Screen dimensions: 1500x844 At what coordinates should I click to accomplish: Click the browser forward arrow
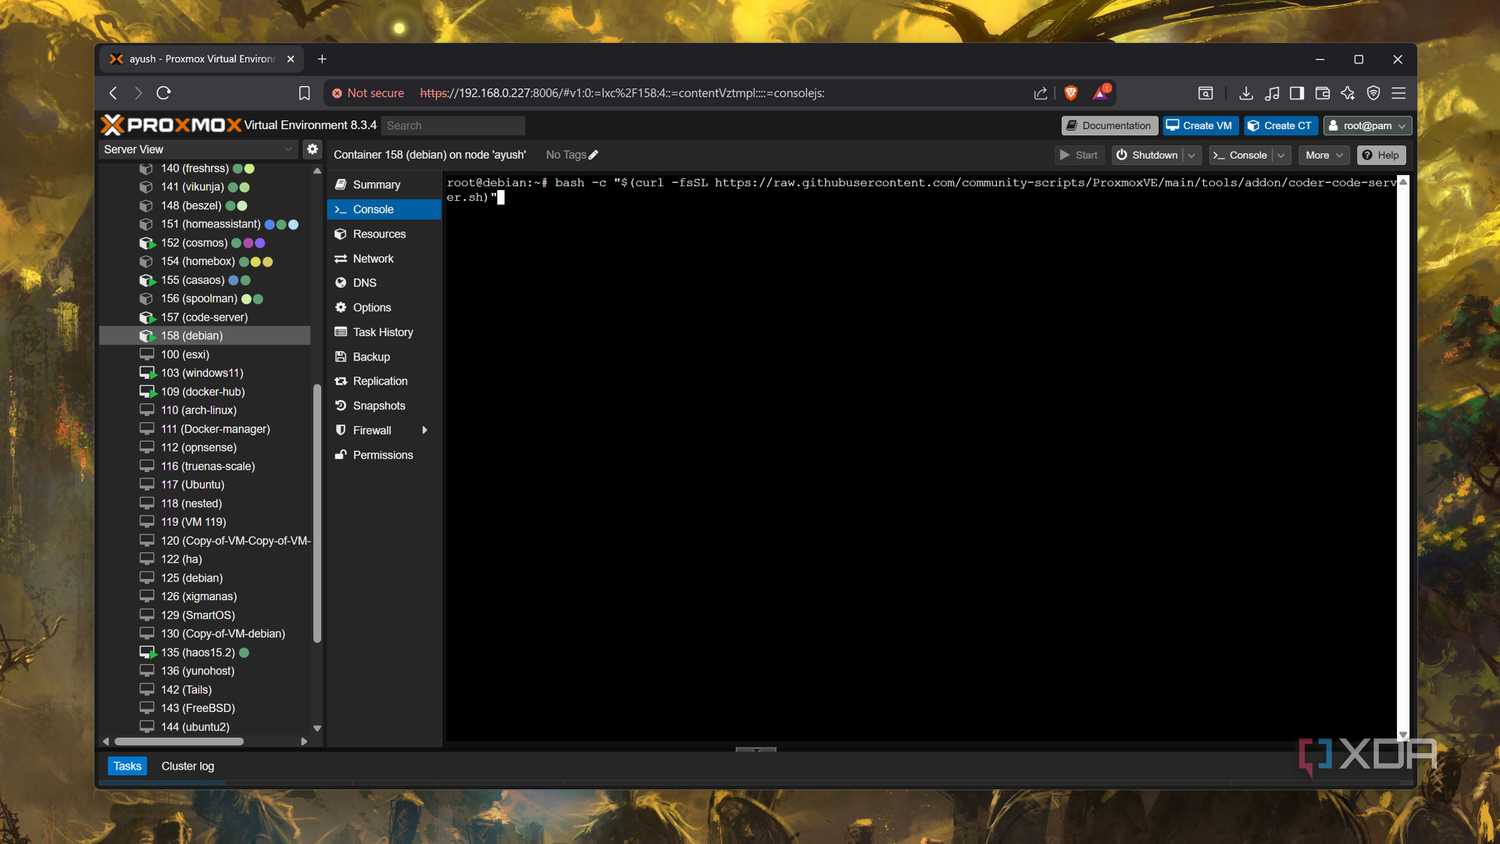(x=138, y=93)
